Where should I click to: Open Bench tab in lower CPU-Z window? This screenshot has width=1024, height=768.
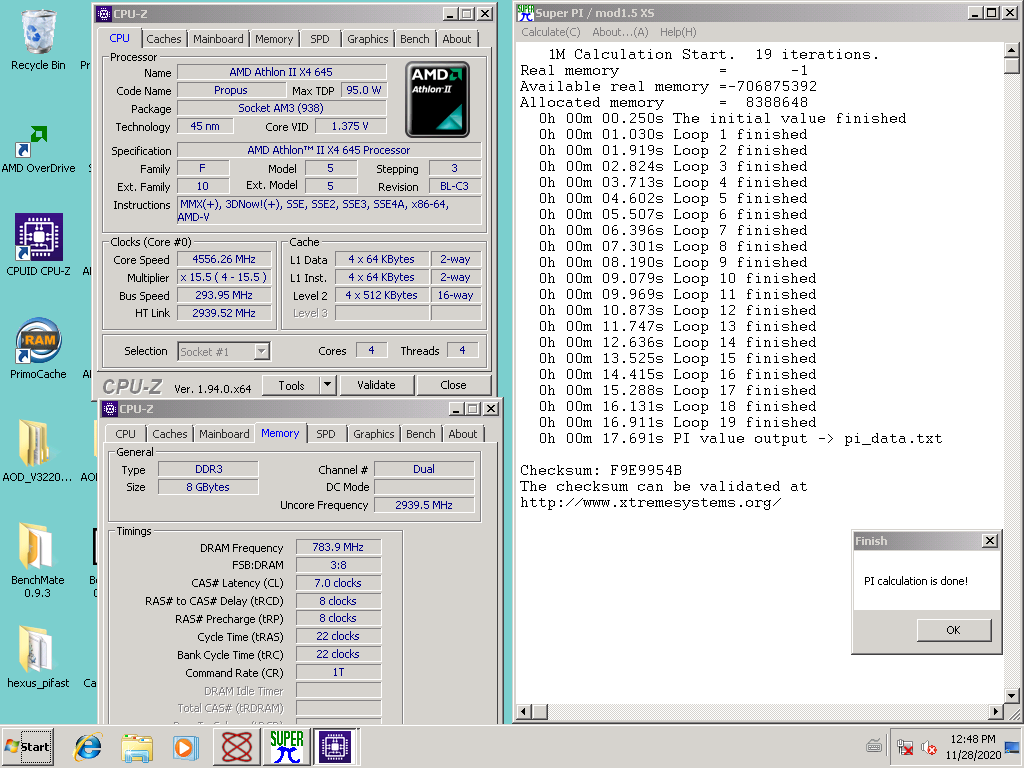421,434
